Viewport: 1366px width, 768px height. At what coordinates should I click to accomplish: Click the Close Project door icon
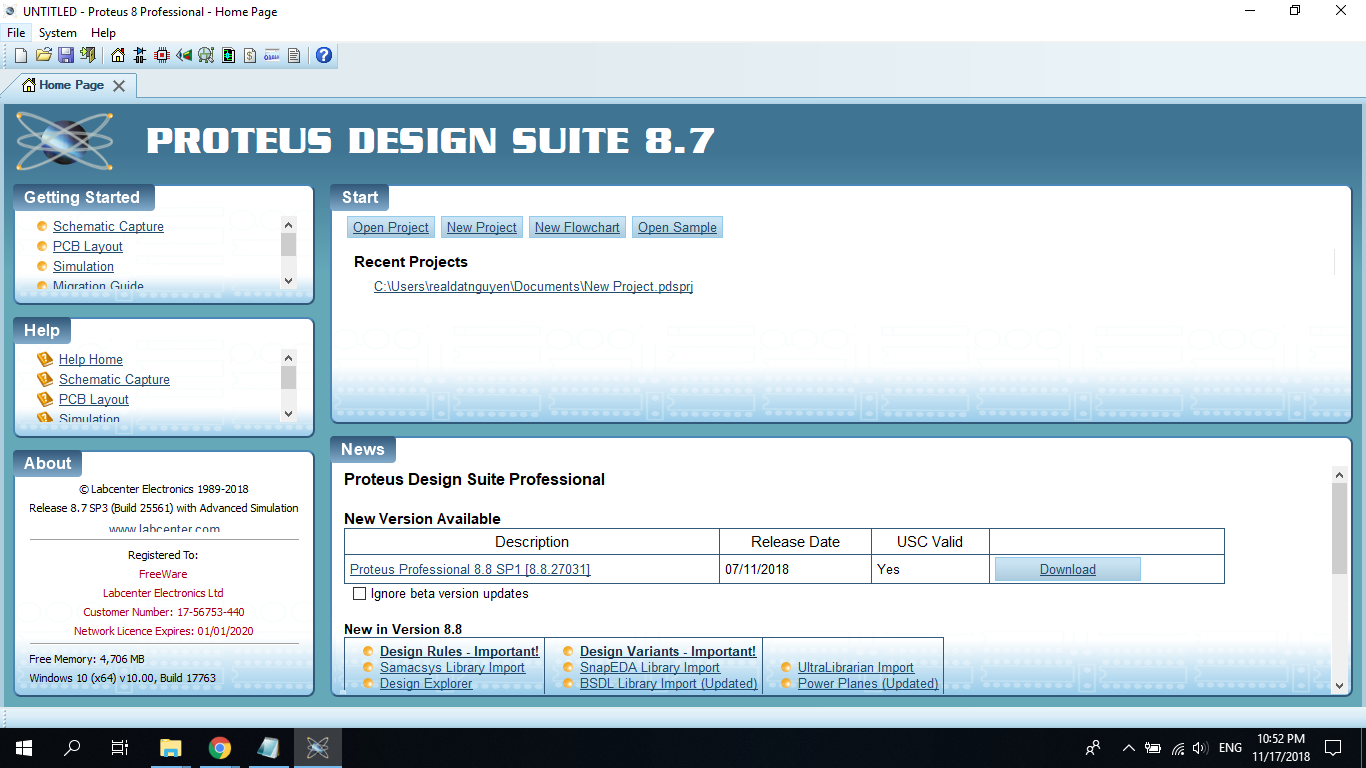click(88, 55)
